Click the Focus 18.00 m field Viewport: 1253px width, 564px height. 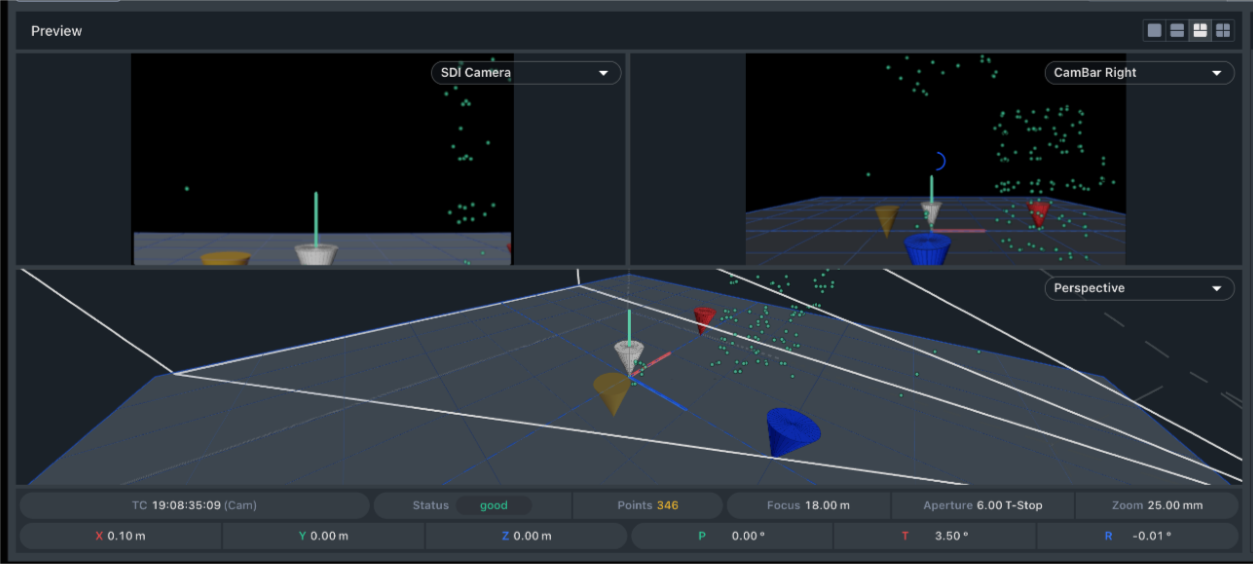point(808,505)
